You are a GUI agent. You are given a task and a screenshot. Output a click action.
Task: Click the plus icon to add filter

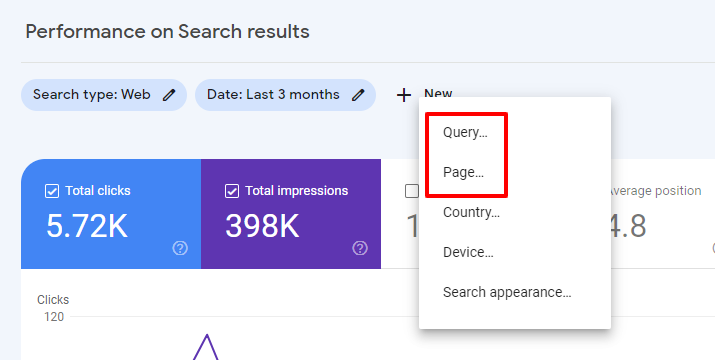pyautogui.click(x=404, y=95)
